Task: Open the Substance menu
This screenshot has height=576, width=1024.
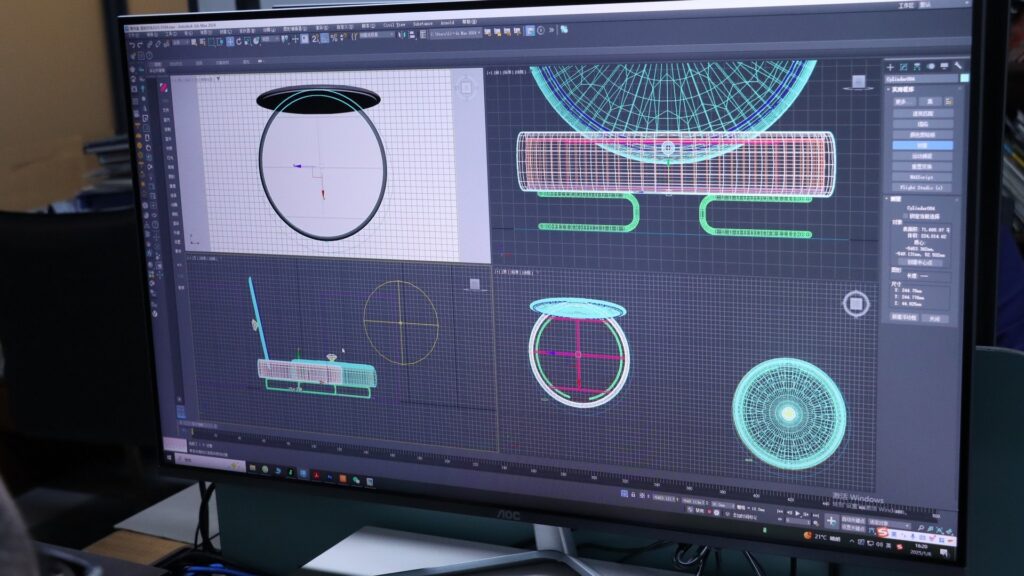Action: tap(423, 24)
